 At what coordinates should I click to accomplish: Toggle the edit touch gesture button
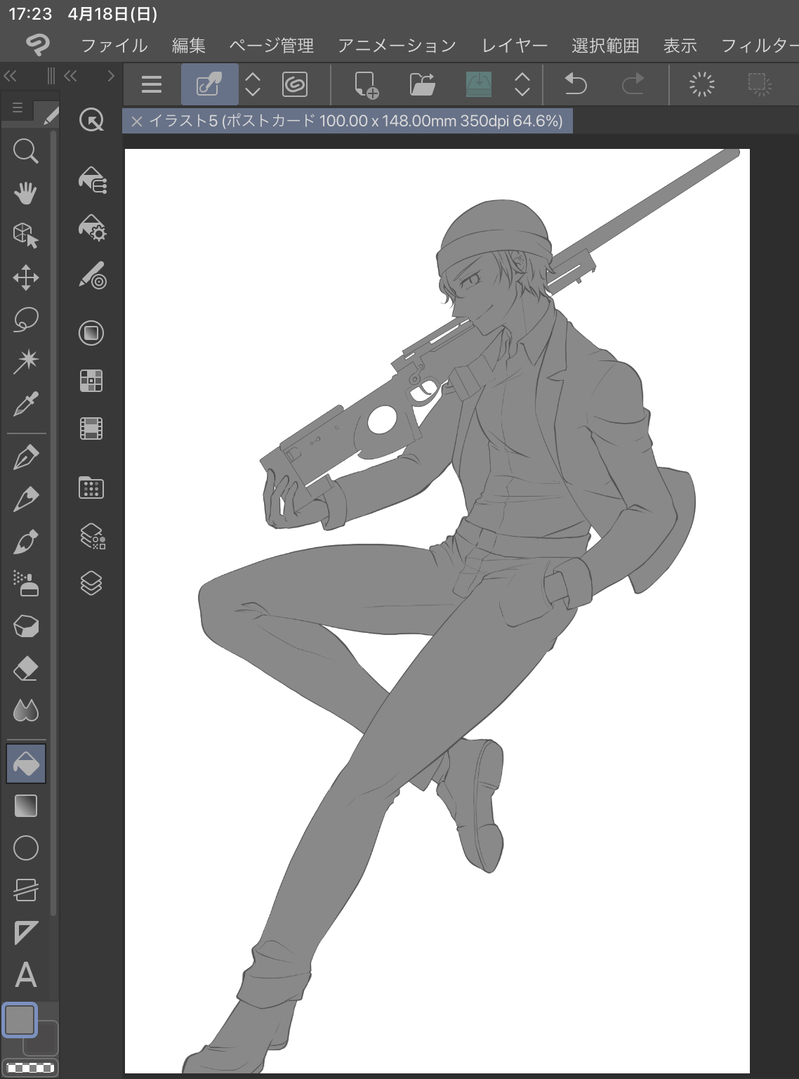coord(209,84)
